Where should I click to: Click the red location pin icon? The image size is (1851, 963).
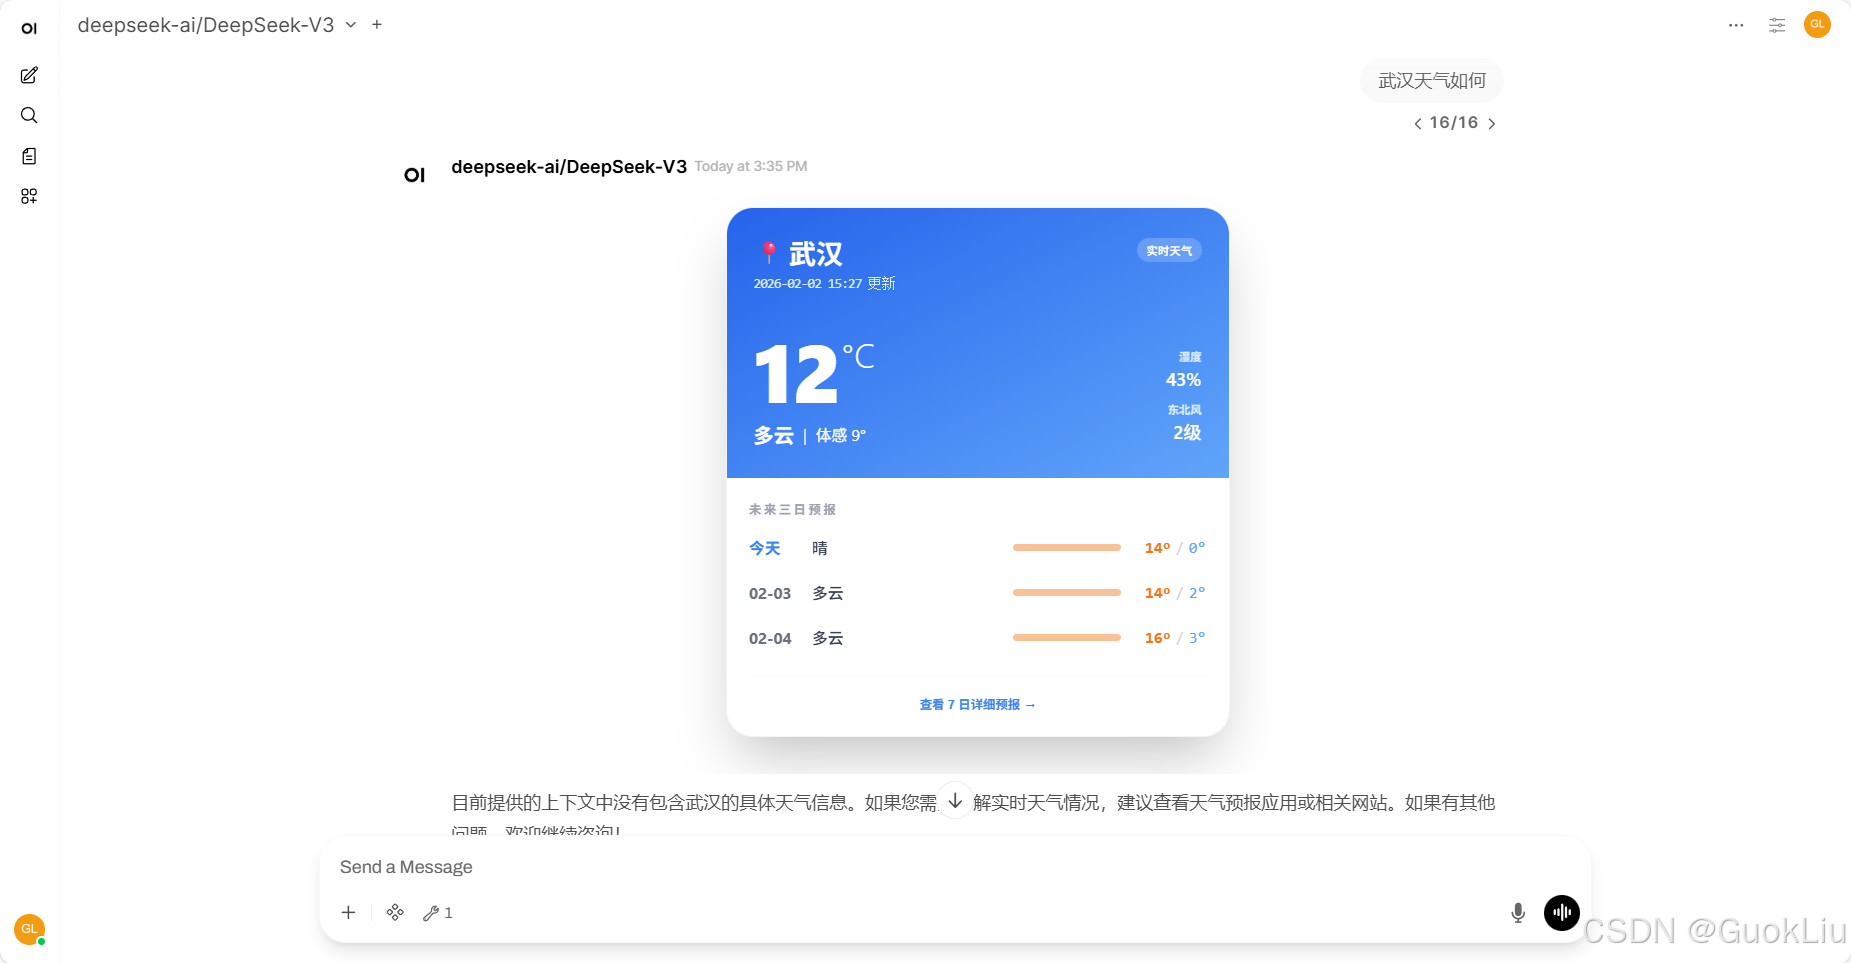tap(769, 252)
